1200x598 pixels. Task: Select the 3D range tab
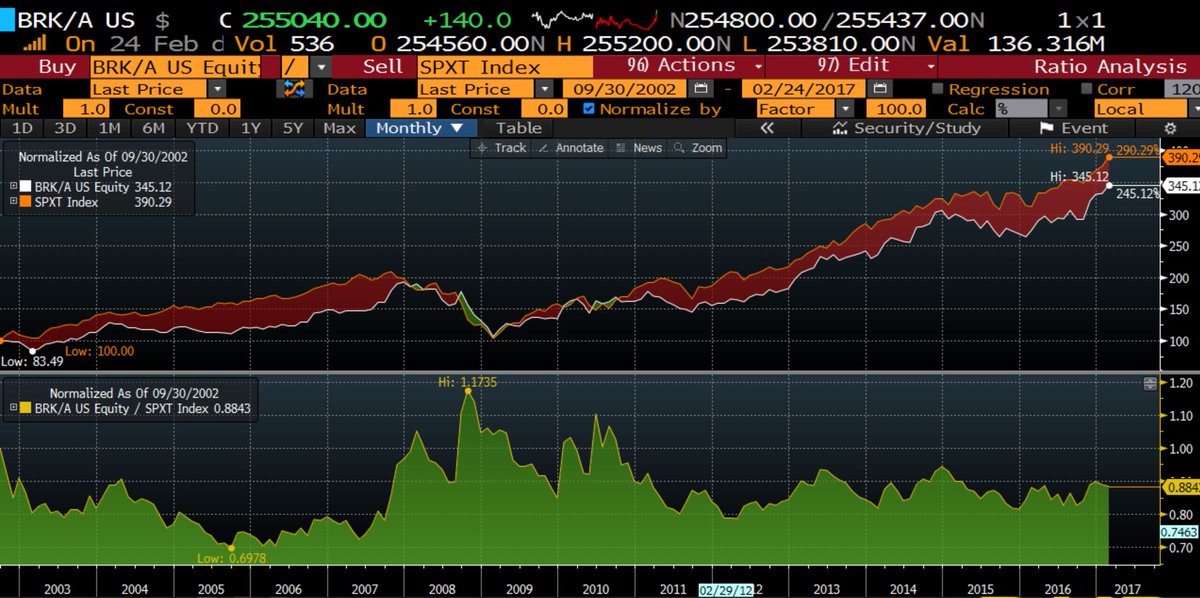tap(65, 128)
